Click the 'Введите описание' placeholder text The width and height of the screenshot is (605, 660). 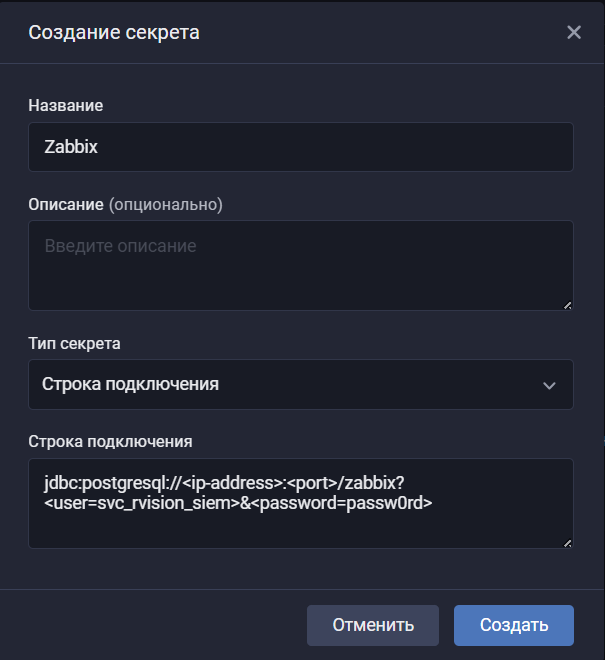121,246
